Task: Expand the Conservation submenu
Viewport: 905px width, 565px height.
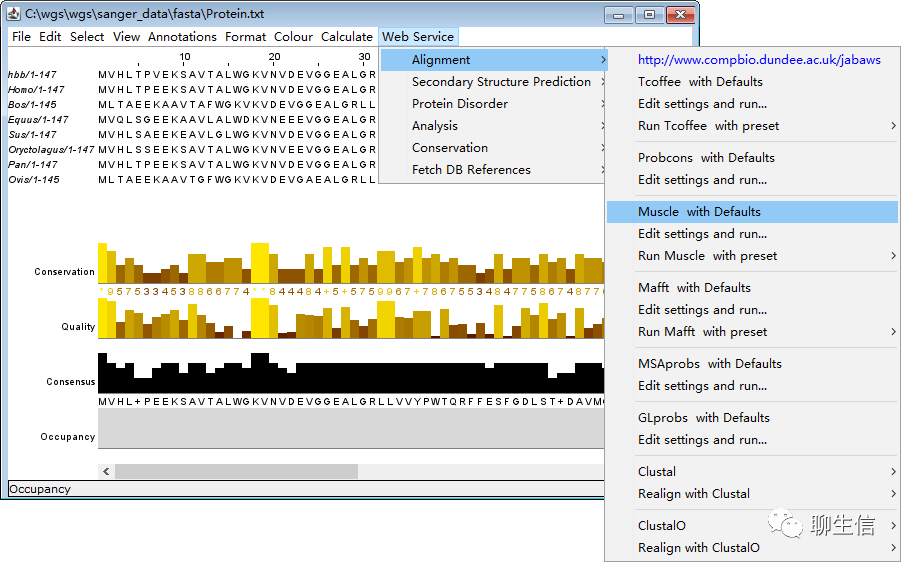Action: pos(493,148)
